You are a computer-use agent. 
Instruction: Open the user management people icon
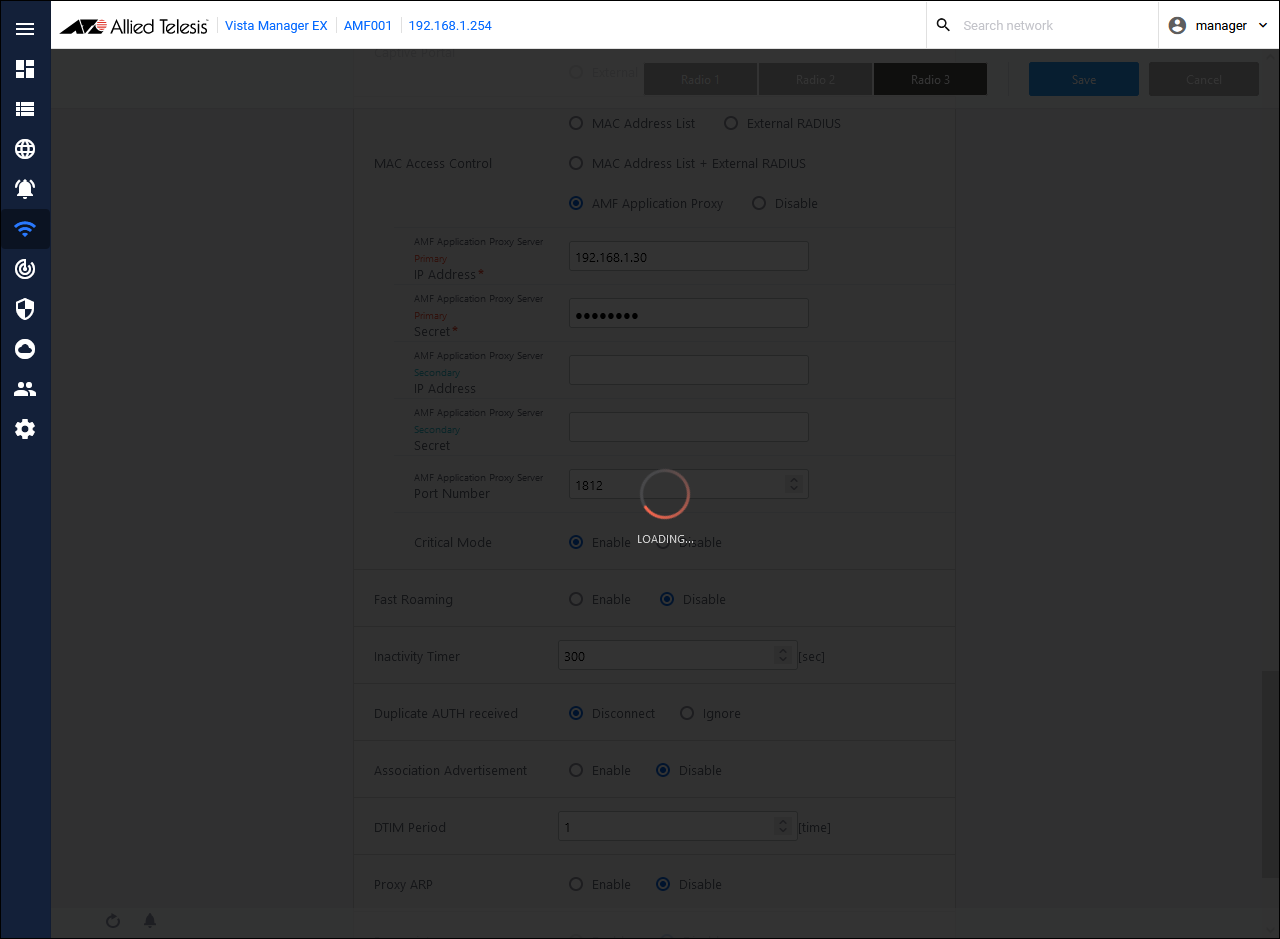coord(25,389)
